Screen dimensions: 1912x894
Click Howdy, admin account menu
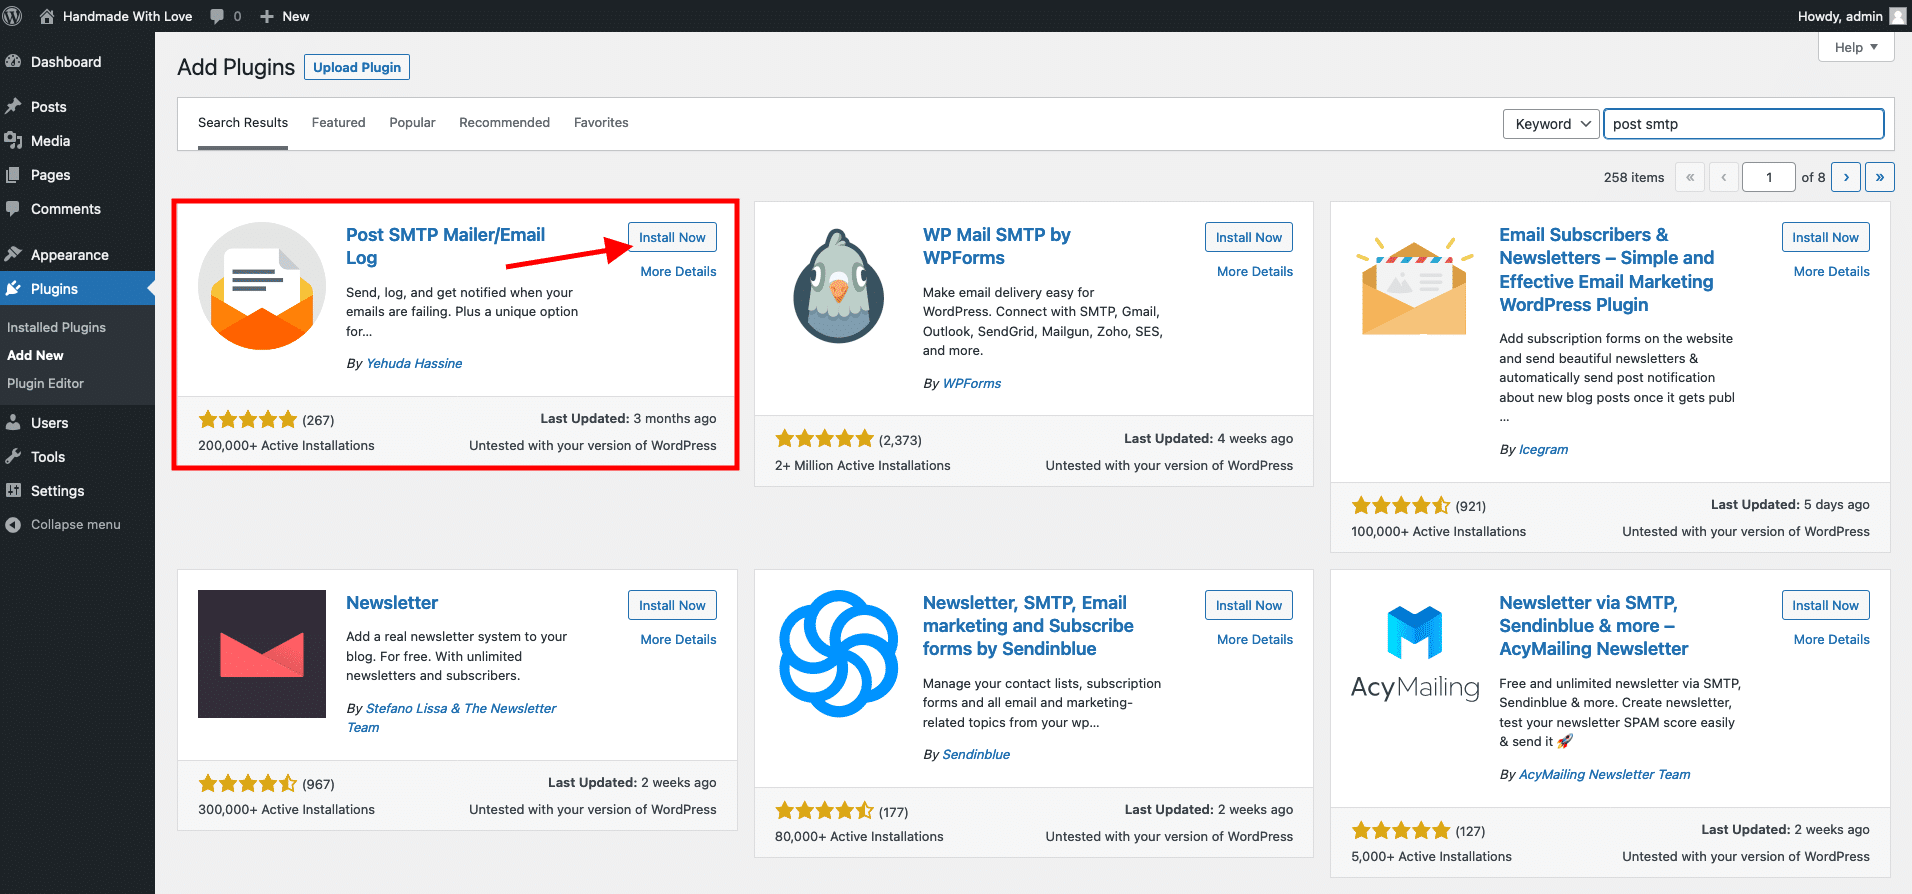(1852, 16)
